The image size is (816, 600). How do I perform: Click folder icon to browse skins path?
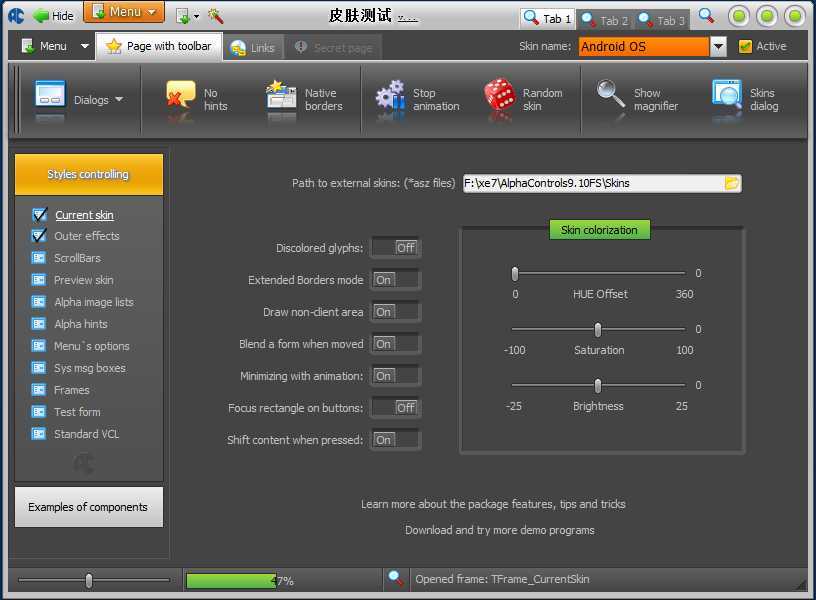(x=732, y=183)
